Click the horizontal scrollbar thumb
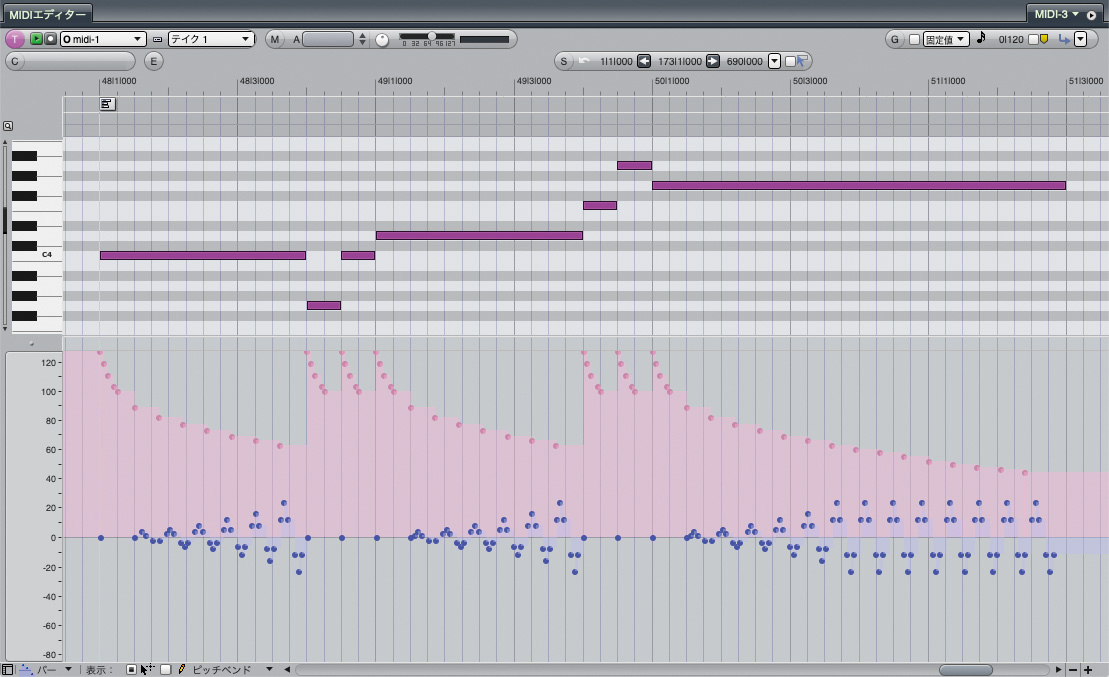The image size is (1109, 677). [965, 670]
